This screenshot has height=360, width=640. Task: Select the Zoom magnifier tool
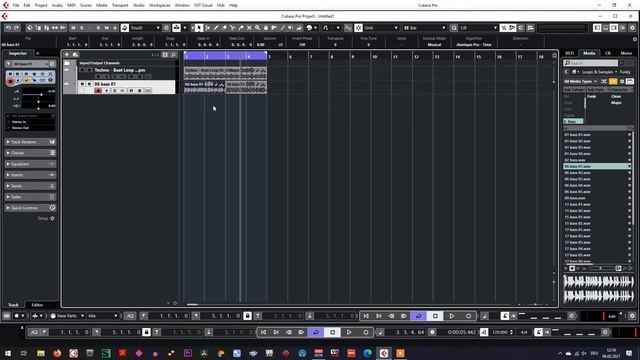pos(258,28)
